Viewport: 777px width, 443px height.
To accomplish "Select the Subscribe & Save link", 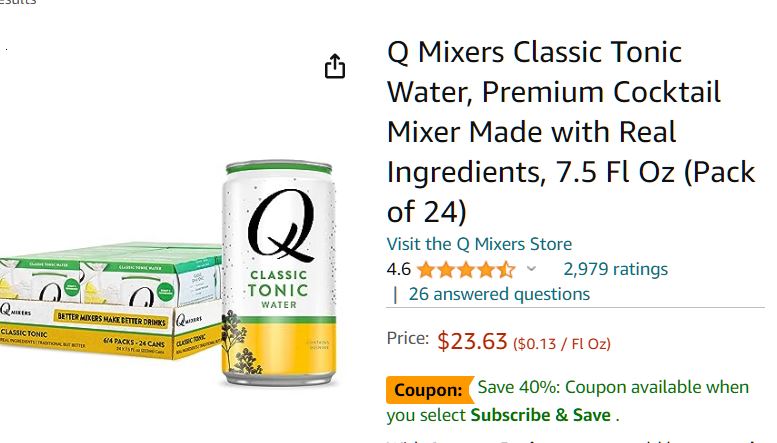I will [541, 415].
